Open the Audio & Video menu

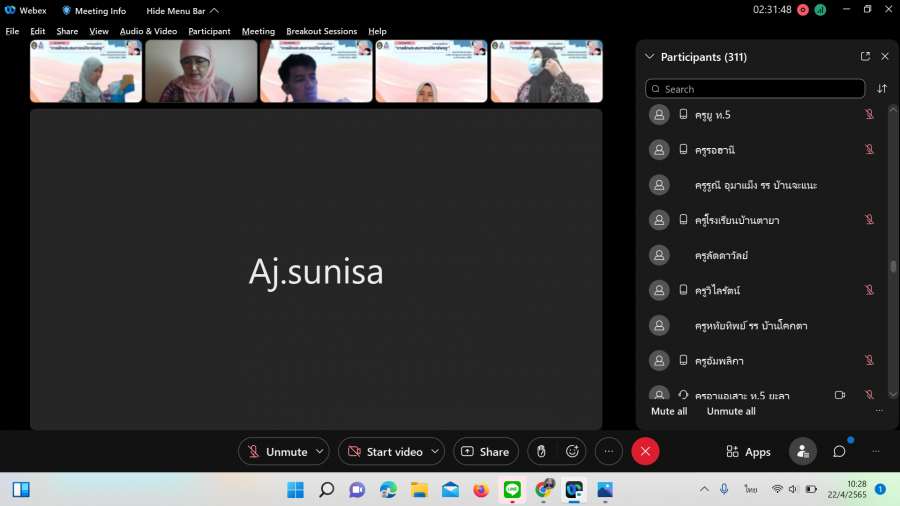tap(148, 31)
